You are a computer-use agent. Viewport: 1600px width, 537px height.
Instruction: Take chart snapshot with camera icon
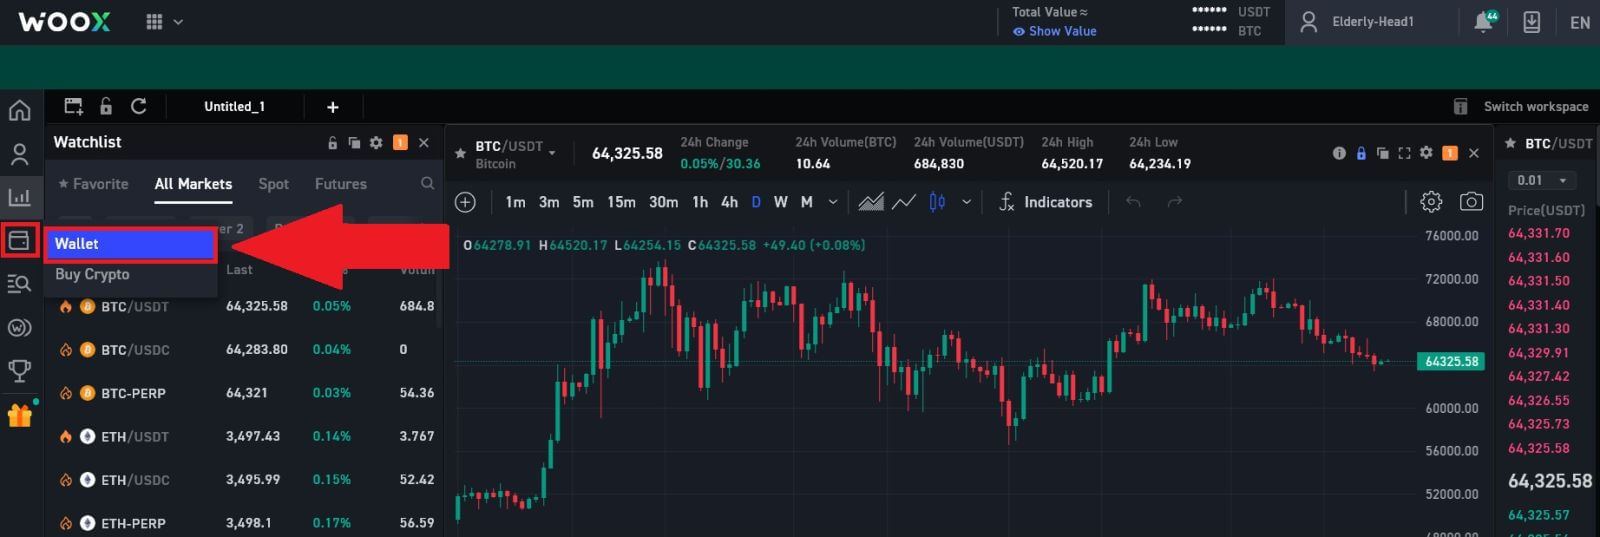tap(1471, 202)
